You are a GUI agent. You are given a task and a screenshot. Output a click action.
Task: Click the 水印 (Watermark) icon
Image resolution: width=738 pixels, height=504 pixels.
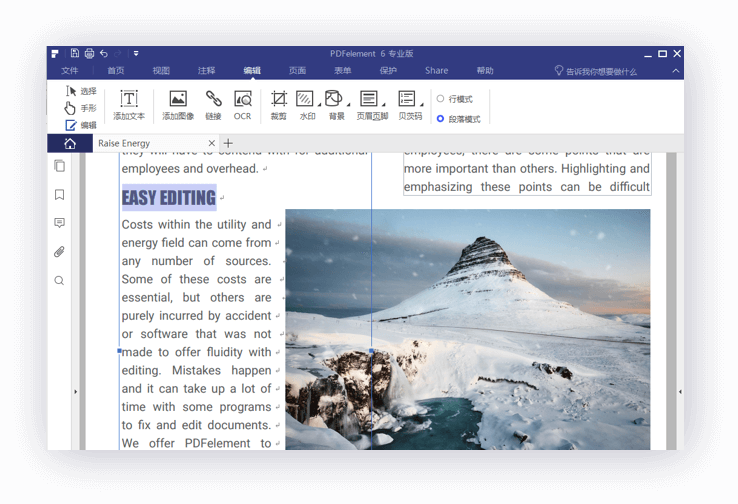[x=305, y=99]
